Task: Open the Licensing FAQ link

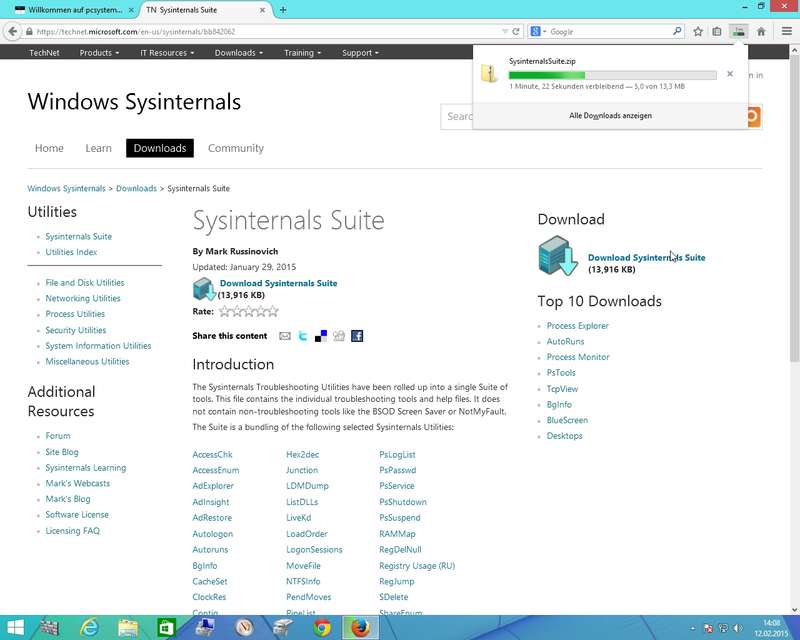Action: 72,531
